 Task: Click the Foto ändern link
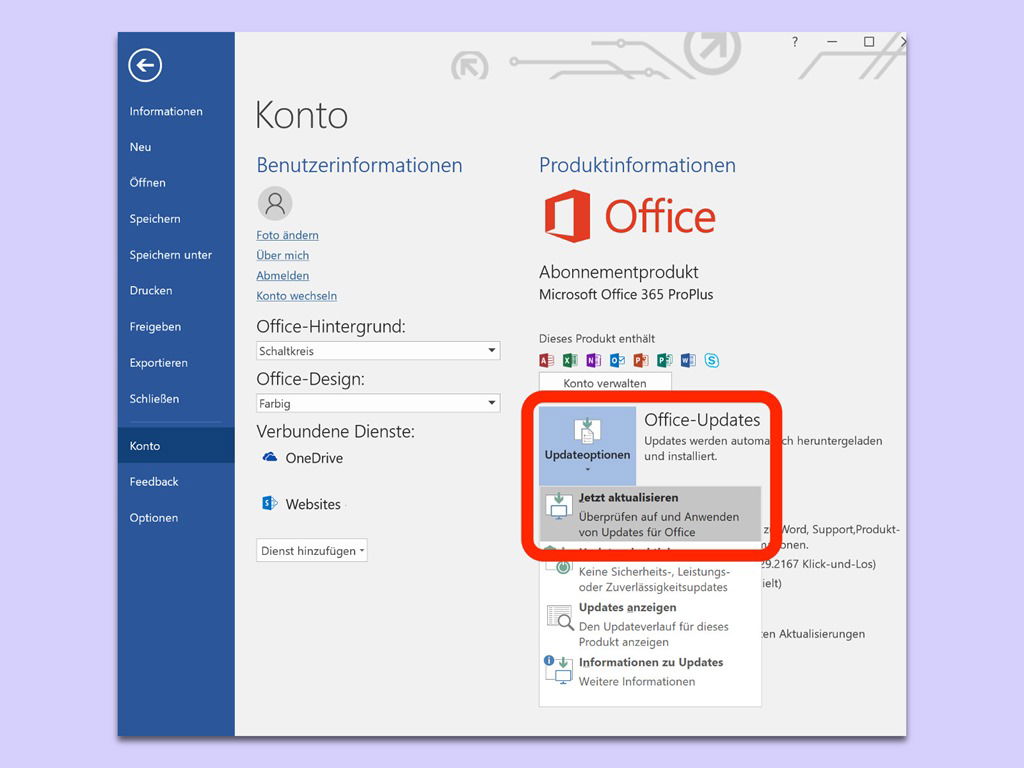point(287,235)
